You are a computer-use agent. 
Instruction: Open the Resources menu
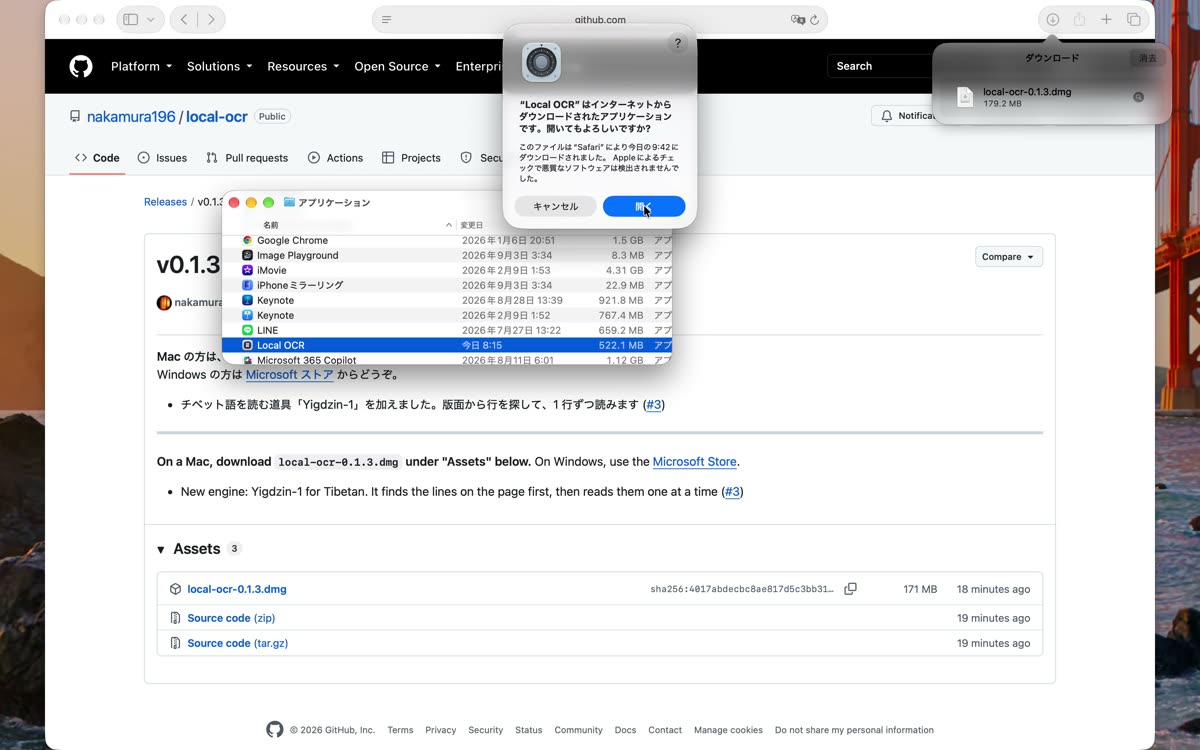click(x=303, y=66)
